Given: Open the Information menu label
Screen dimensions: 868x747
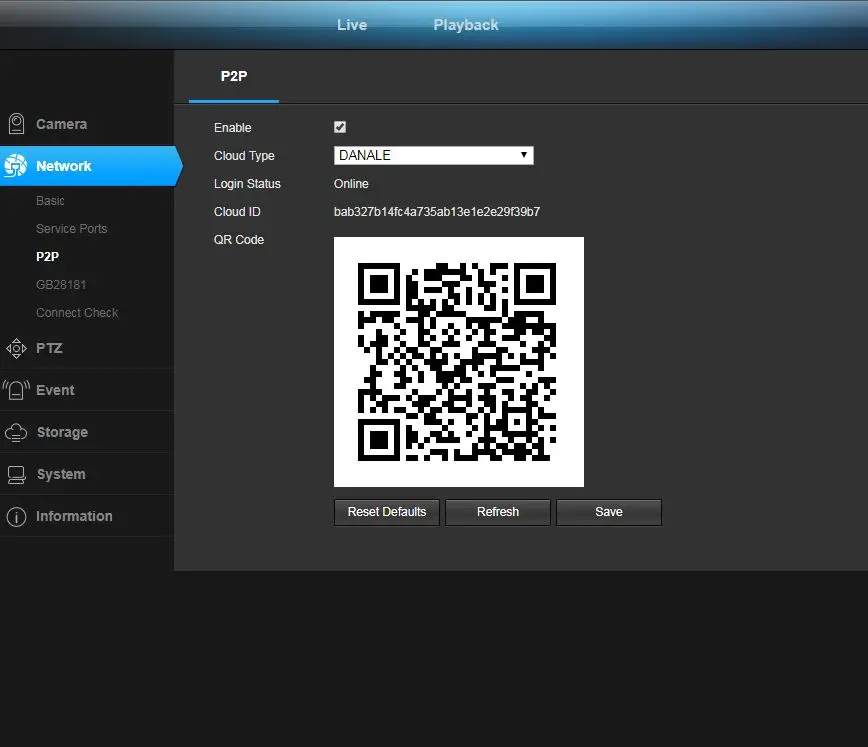Looking at the screenshot, I should pyautogui.click(x=74, y=517).
